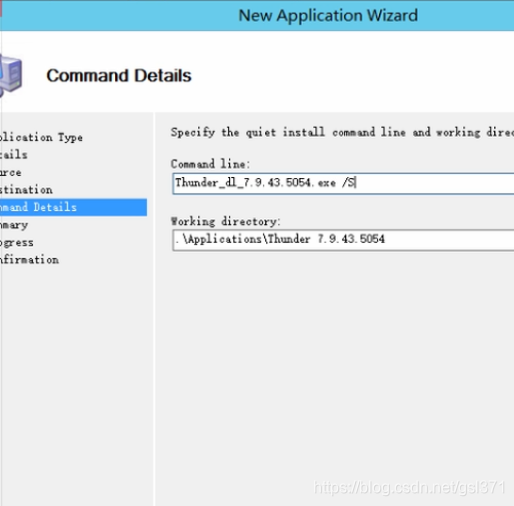
Task: Click the 'Command Details' page heading
Action: click(x=119, y=75)
